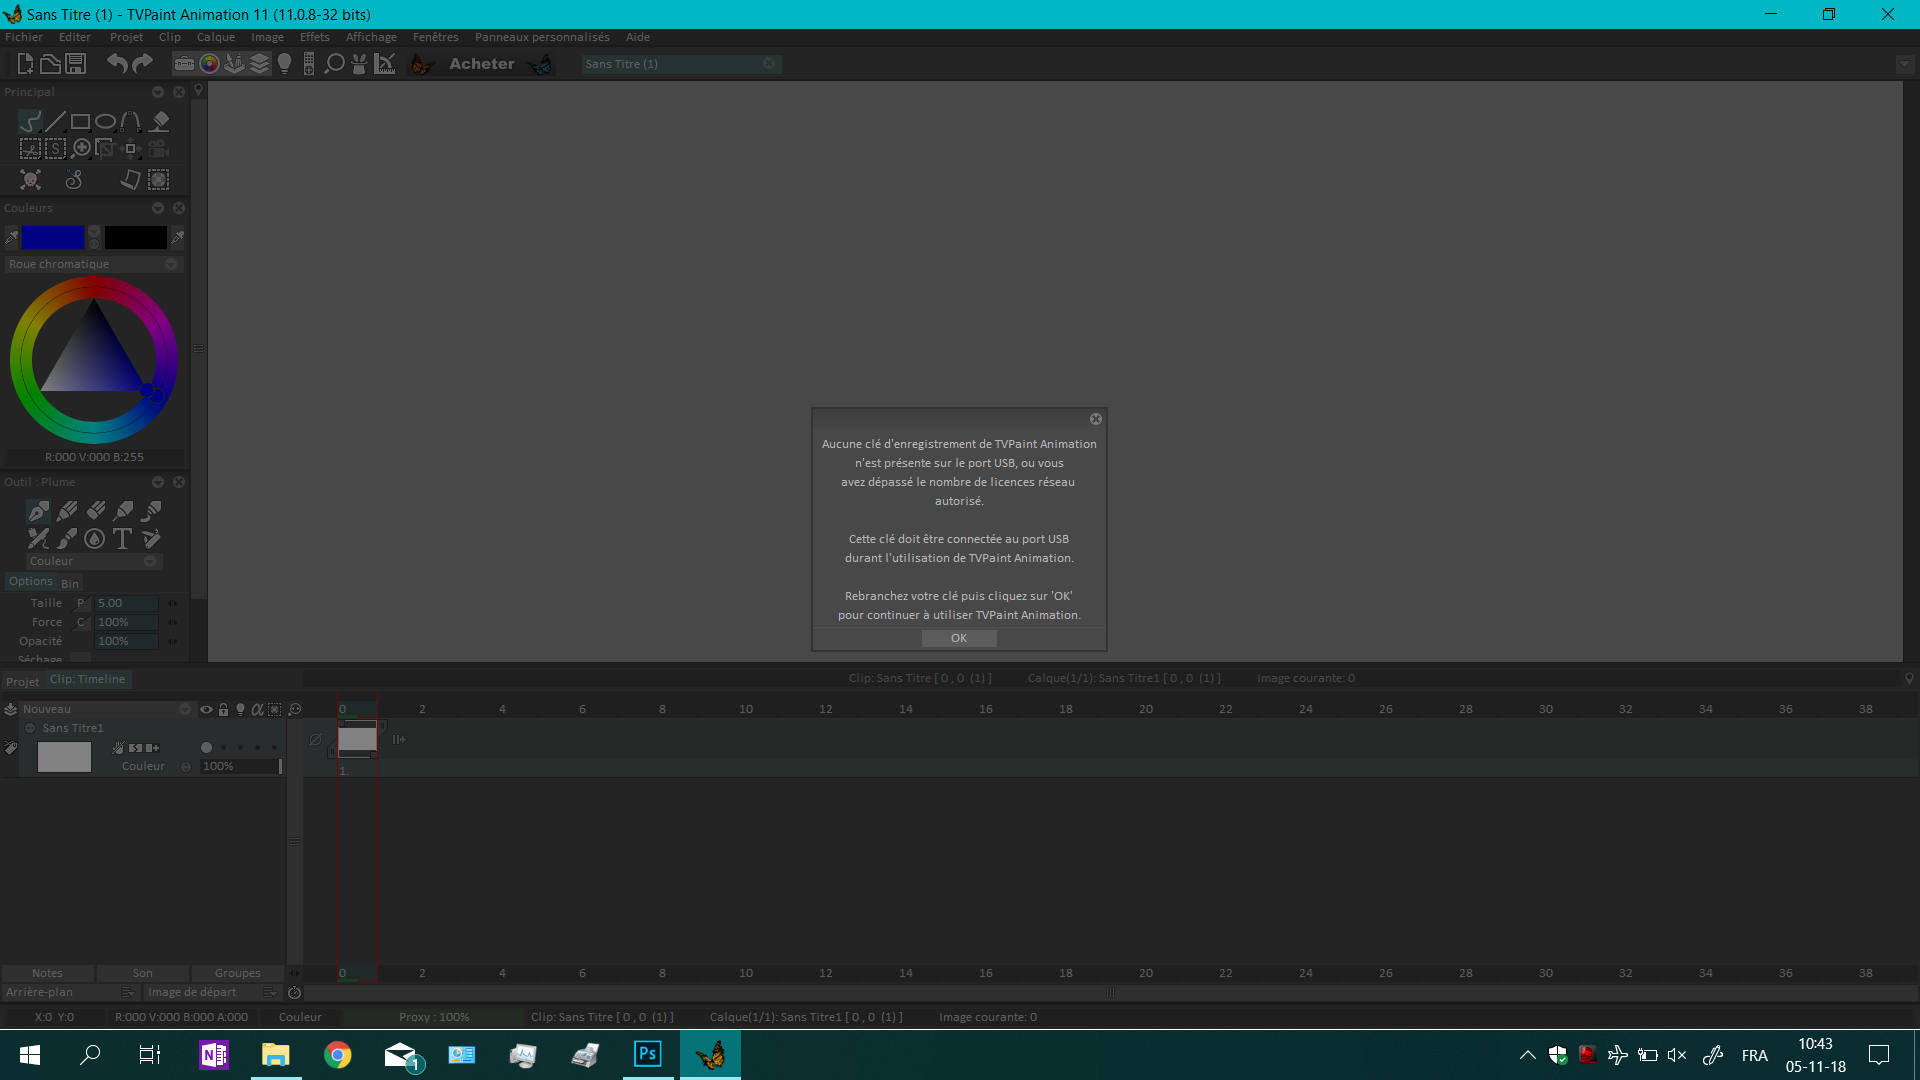Select the spline curve tool

[x=130, y=121]
